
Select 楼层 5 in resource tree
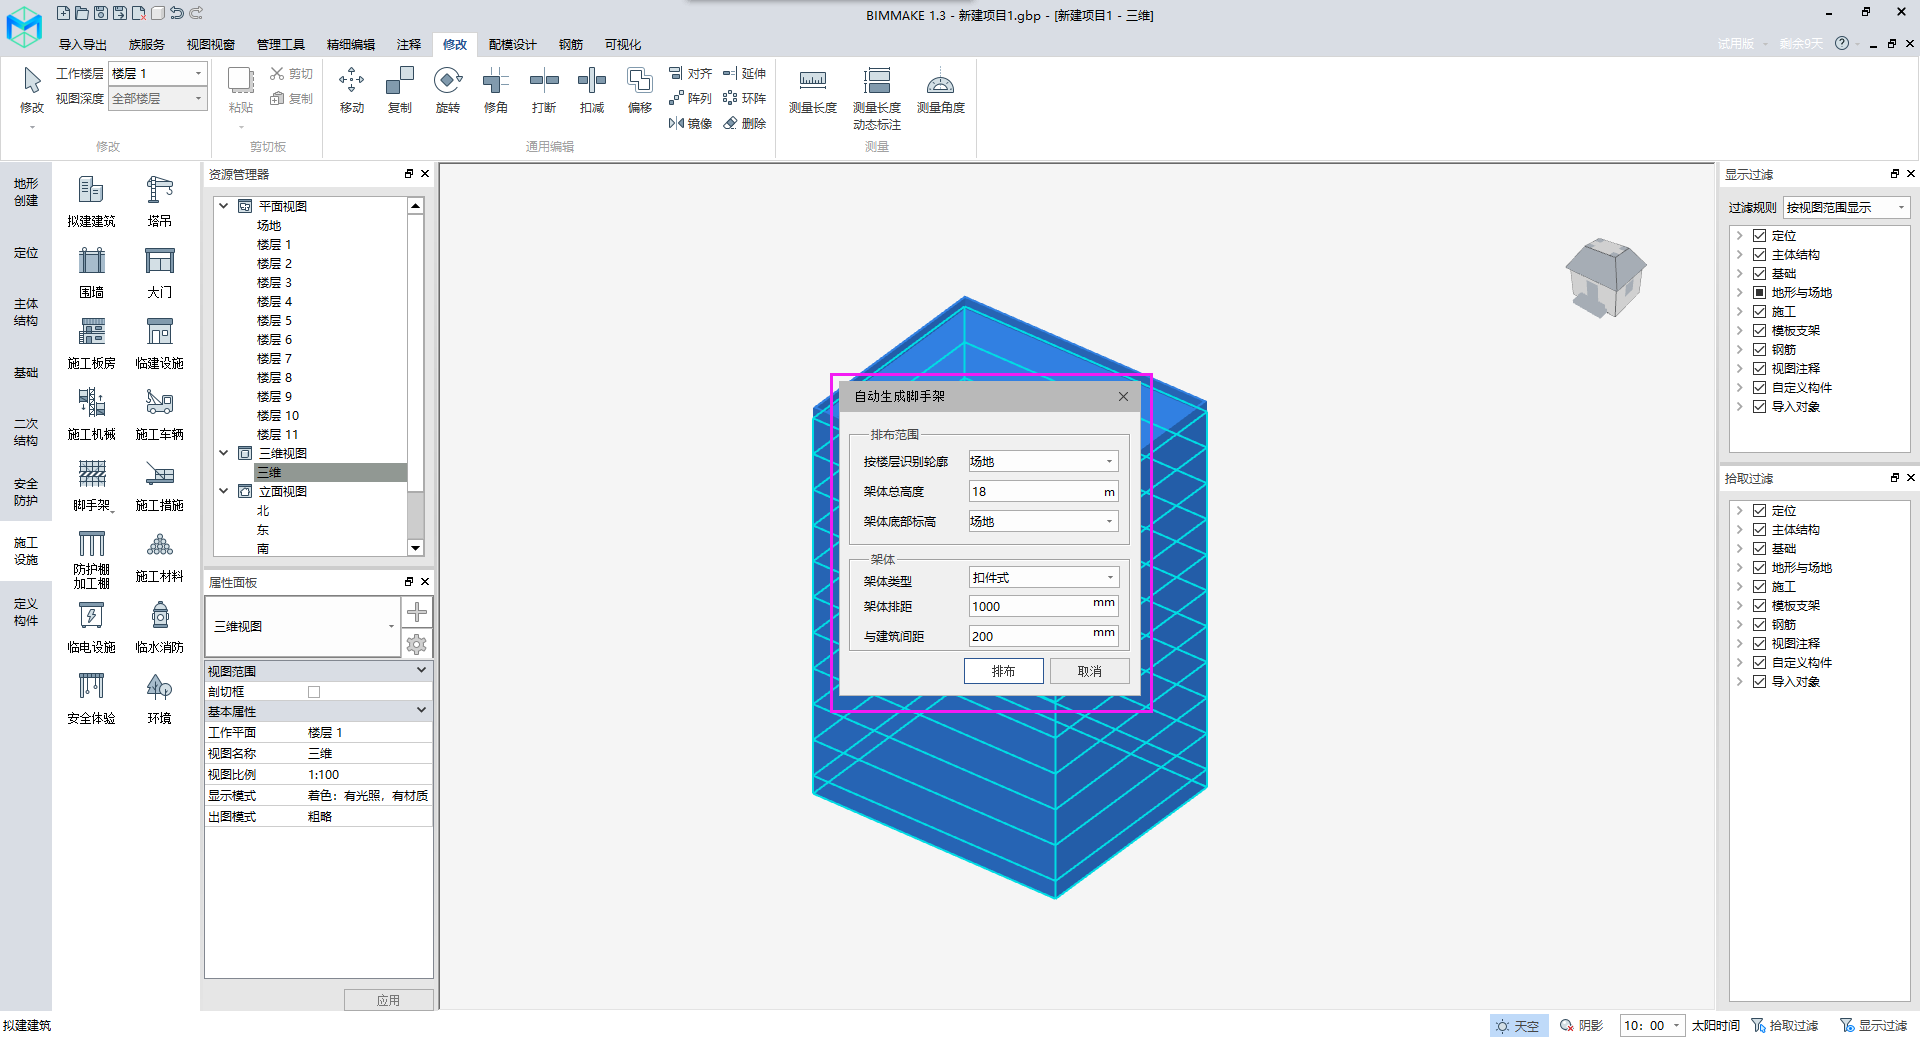click(x=274, y=321)
